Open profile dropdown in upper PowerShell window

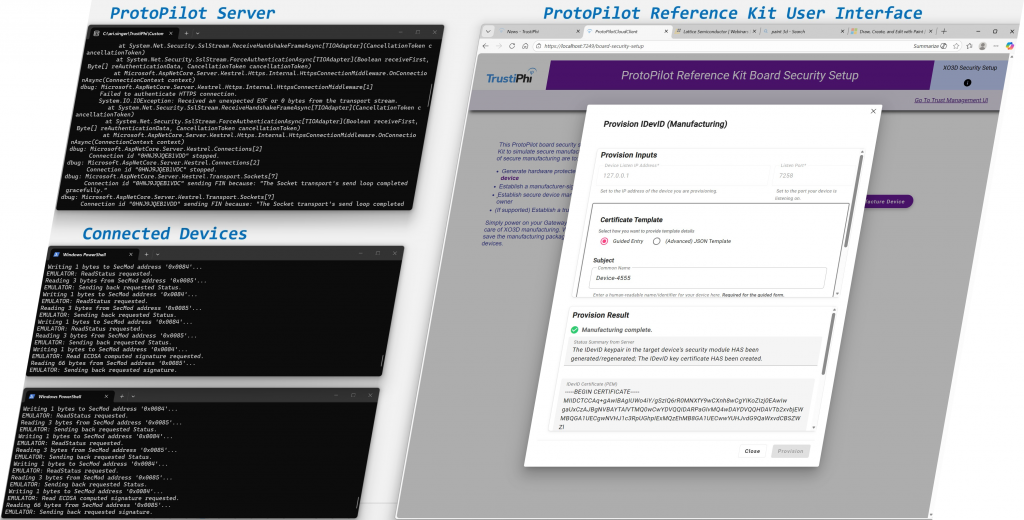pos(158,253)
